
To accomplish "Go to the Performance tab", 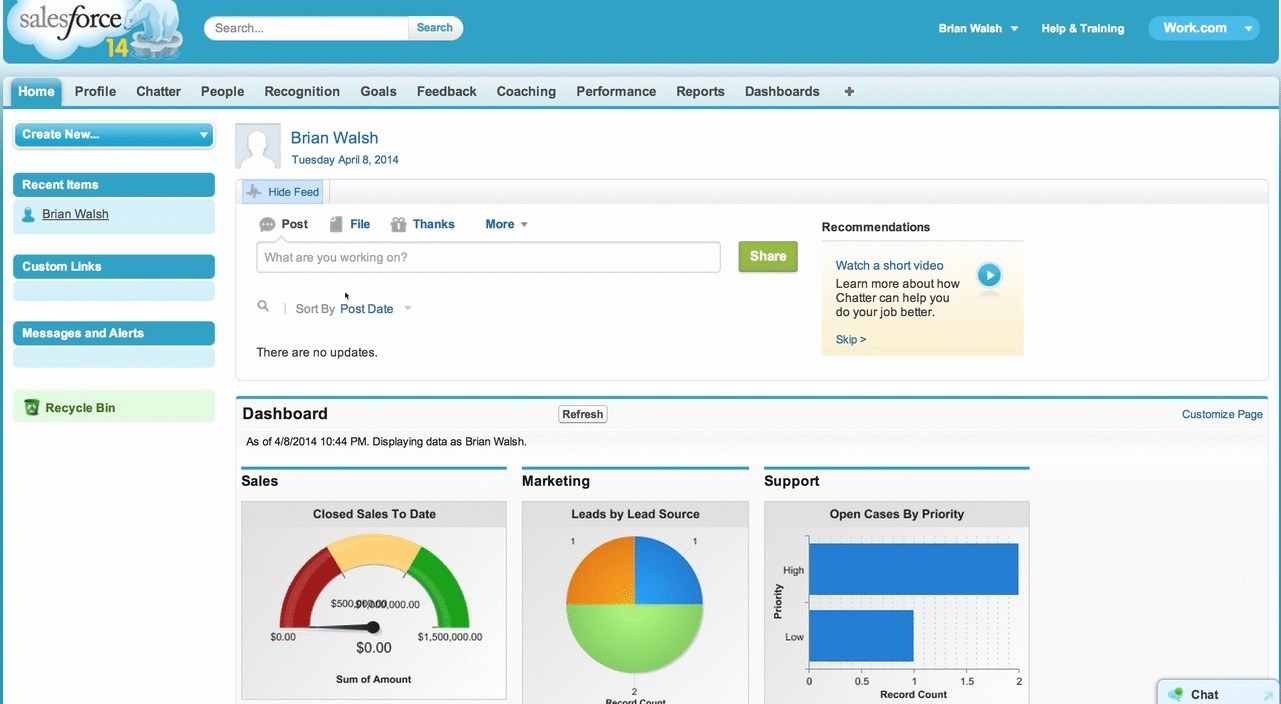I will pyautogui.click(x=616, y=91).
